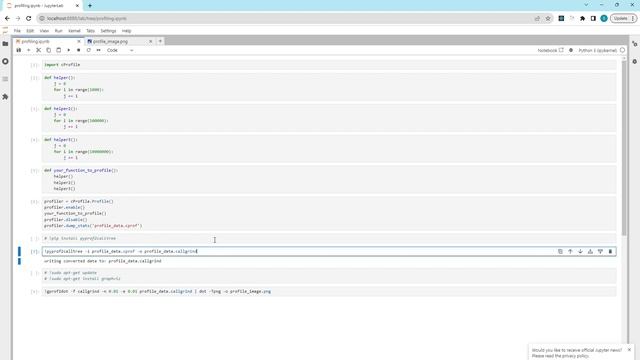Select the pip install pyprof2calltree comment cell
This screenshot has height=360, width=640.
point(329,238)
